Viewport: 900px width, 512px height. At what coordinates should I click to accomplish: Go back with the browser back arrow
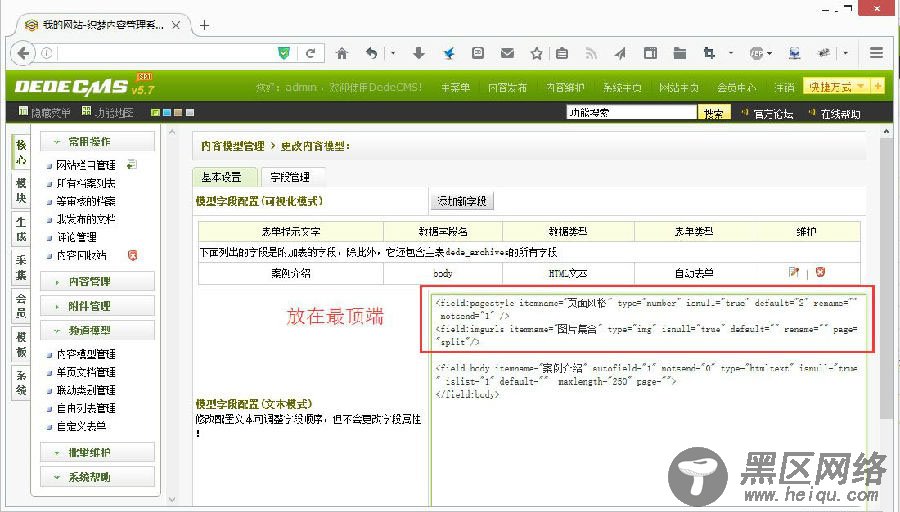click(x=23, y=53)
